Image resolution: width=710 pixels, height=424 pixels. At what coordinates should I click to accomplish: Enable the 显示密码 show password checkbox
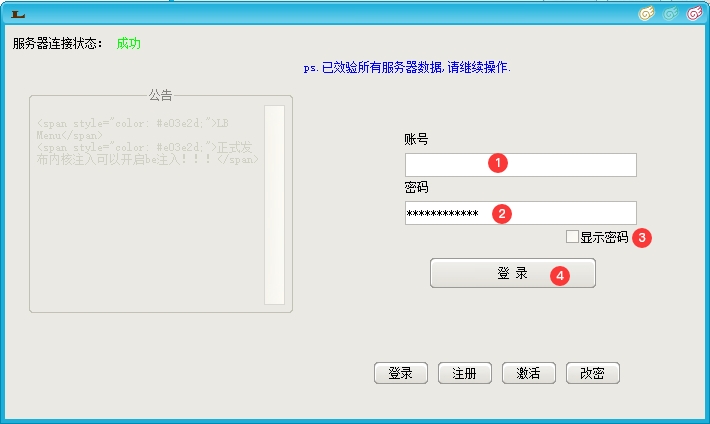coord(572,237)
